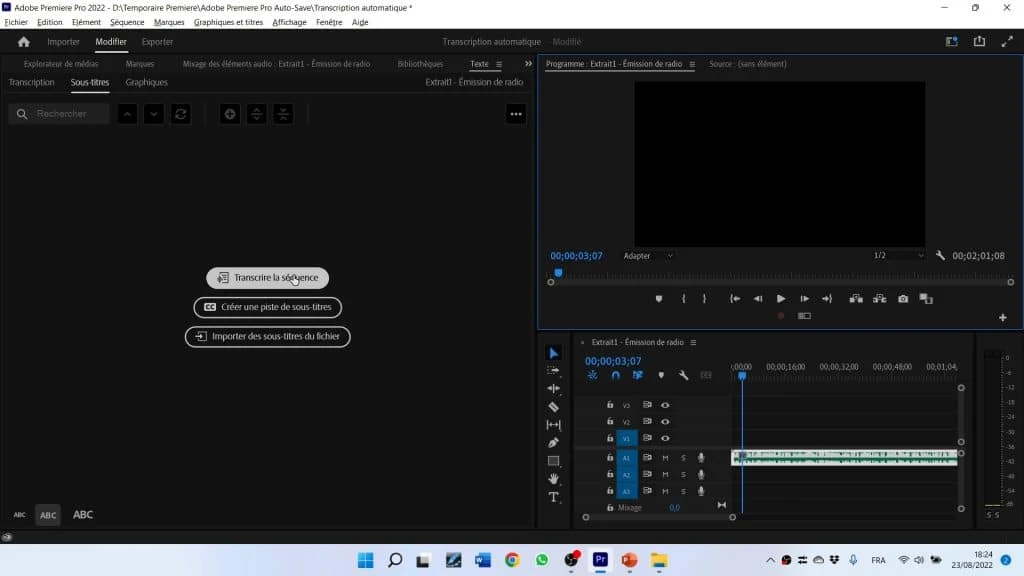Click Transcrire la séquence button
1024x576 pixels.
tap(268, 278)
